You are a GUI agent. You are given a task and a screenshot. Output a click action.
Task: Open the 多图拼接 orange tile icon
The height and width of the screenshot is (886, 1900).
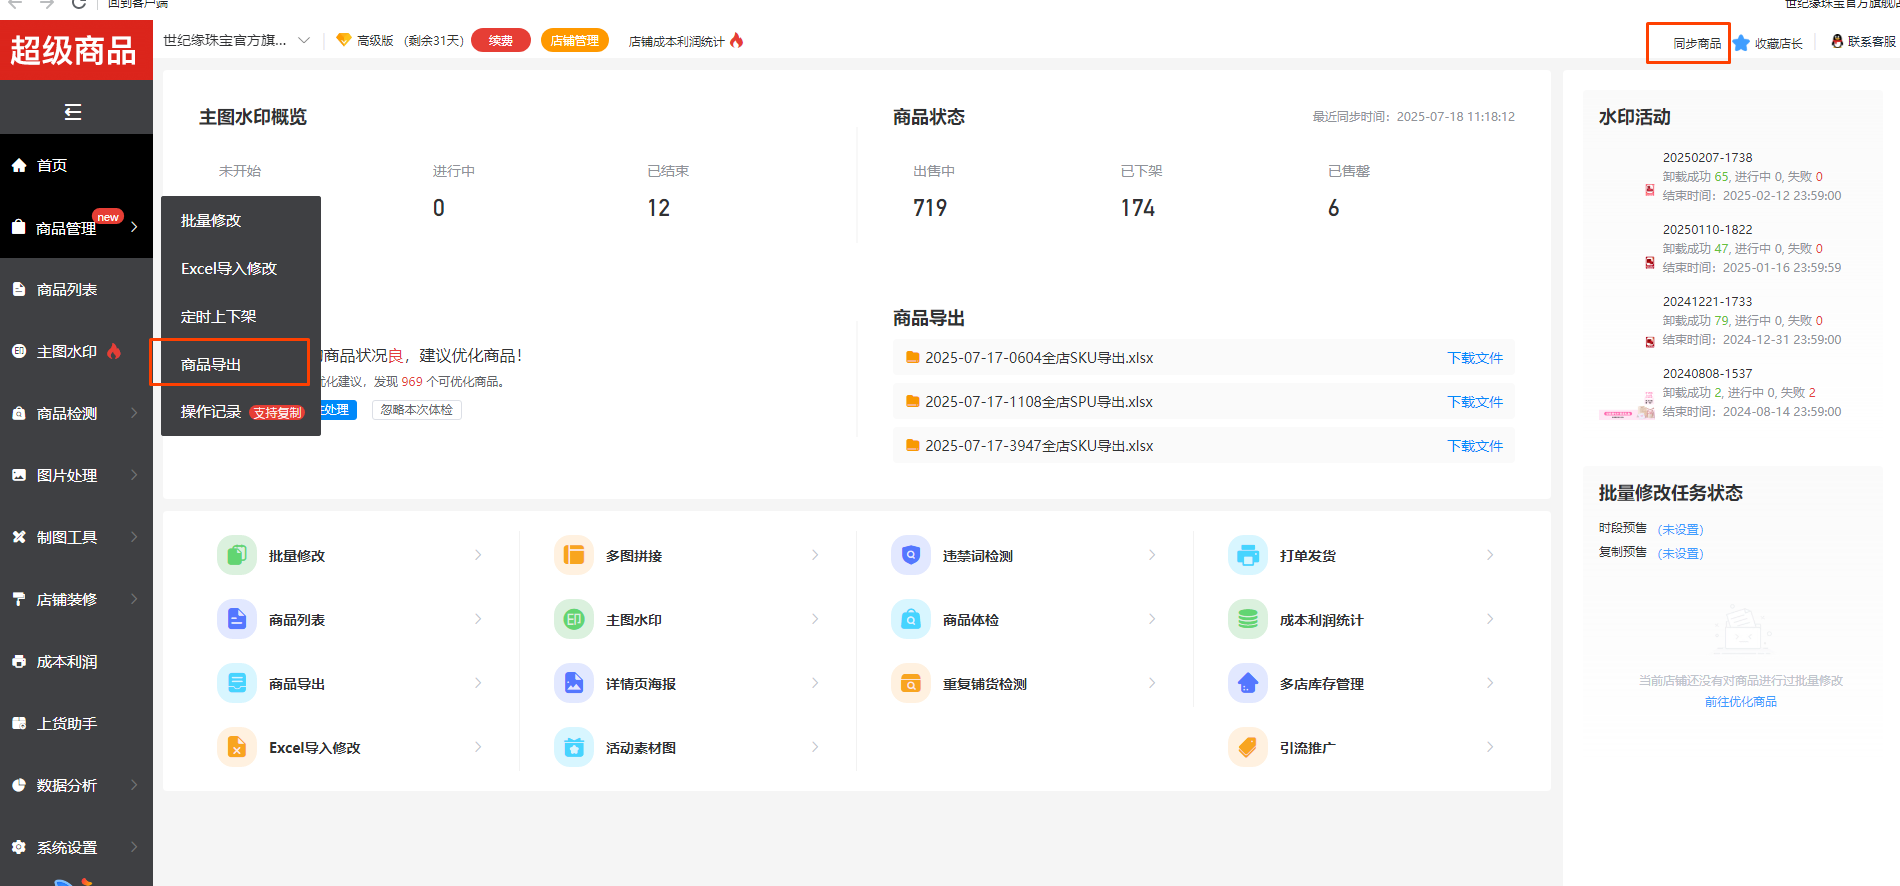click(x=573, y=555)
